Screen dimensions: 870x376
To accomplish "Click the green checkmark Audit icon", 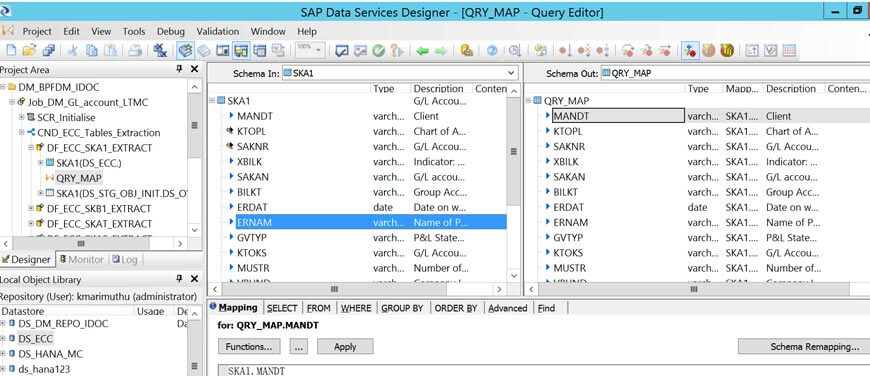I will [378, 50].
